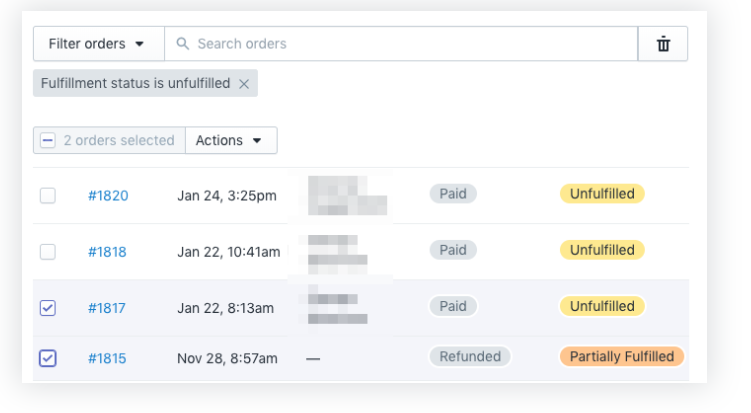The height and width of the screenshot is (413, 751).
Task: Click the Paid badge on order #1820
Action: tap(453, 194)
